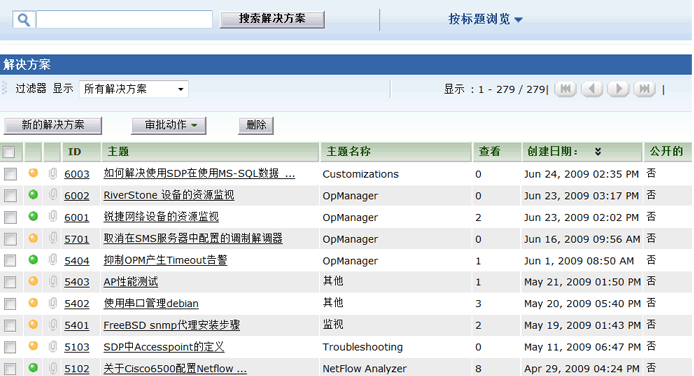This screenshot has width=694, height=376.
Task: Sort table by the 查看 column header
Action: (x=489, y=152)
